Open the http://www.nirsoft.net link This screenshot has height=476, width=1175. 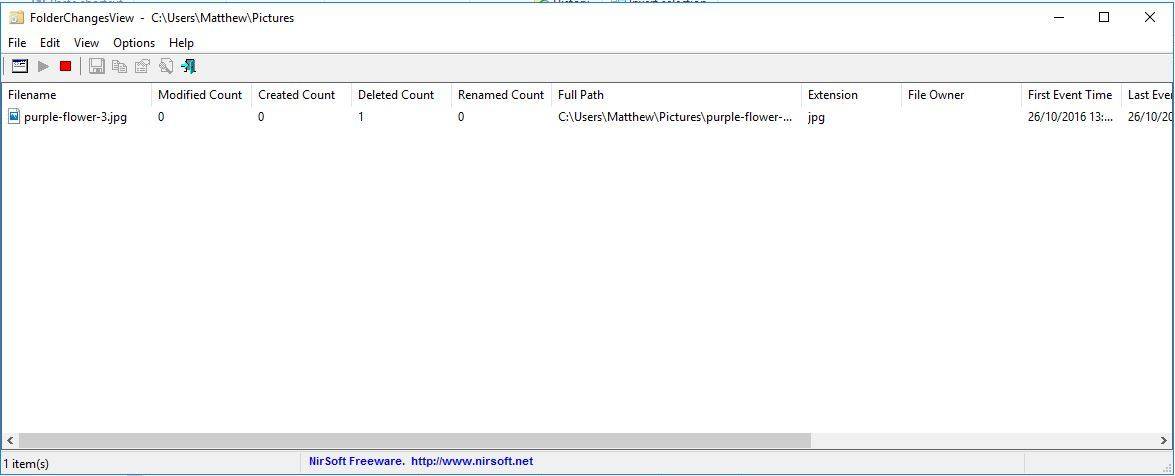click(x=472, y=462)
